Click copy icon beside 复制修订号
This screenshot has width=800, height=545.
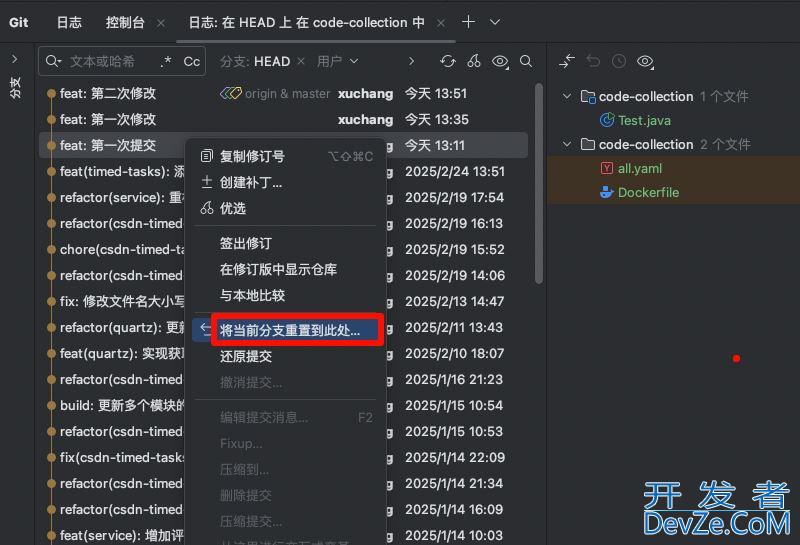[206, 156]
